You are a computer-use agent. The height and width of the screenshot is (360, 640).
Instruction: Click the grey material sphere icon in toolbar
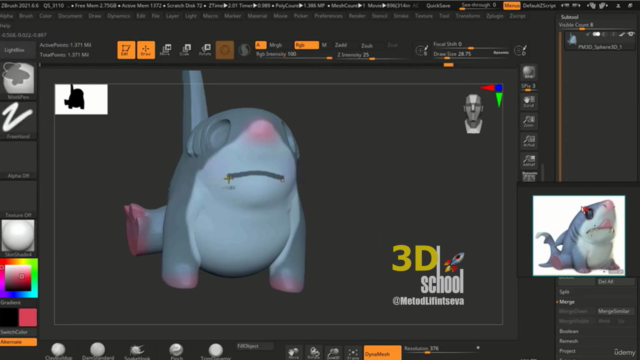tap(244, 50)
